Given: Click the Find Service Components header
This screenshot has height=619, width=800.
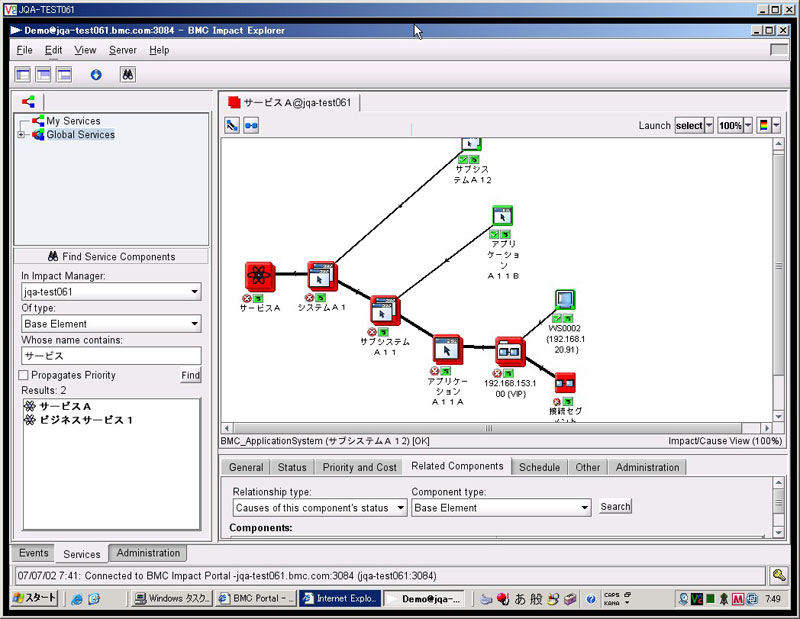Looking at the screenshot, I should 111,257.
